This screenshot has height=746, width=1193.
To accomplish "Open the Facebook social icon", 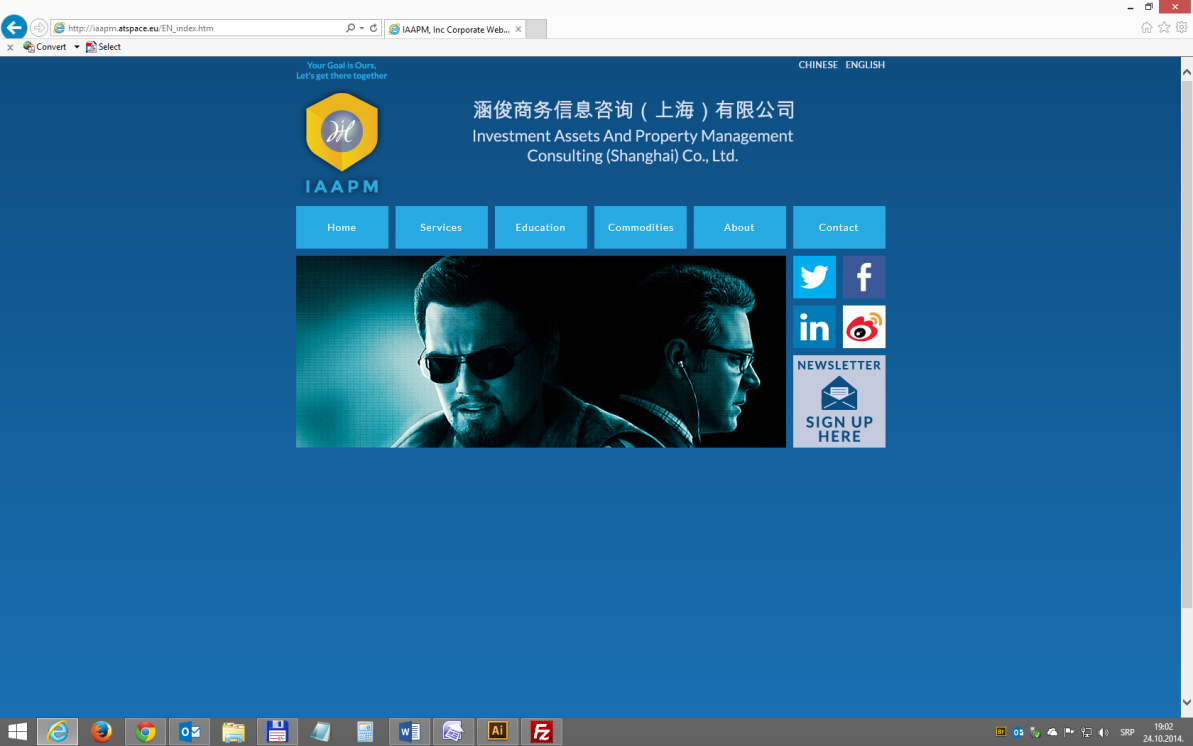I will 864,277.
